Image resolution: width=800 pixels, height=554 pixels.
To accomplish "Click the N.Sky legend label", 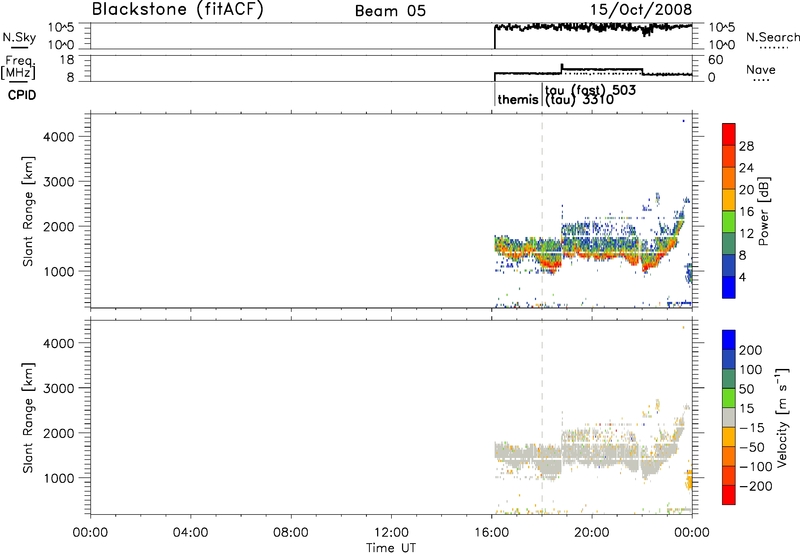I will (19, 37).
